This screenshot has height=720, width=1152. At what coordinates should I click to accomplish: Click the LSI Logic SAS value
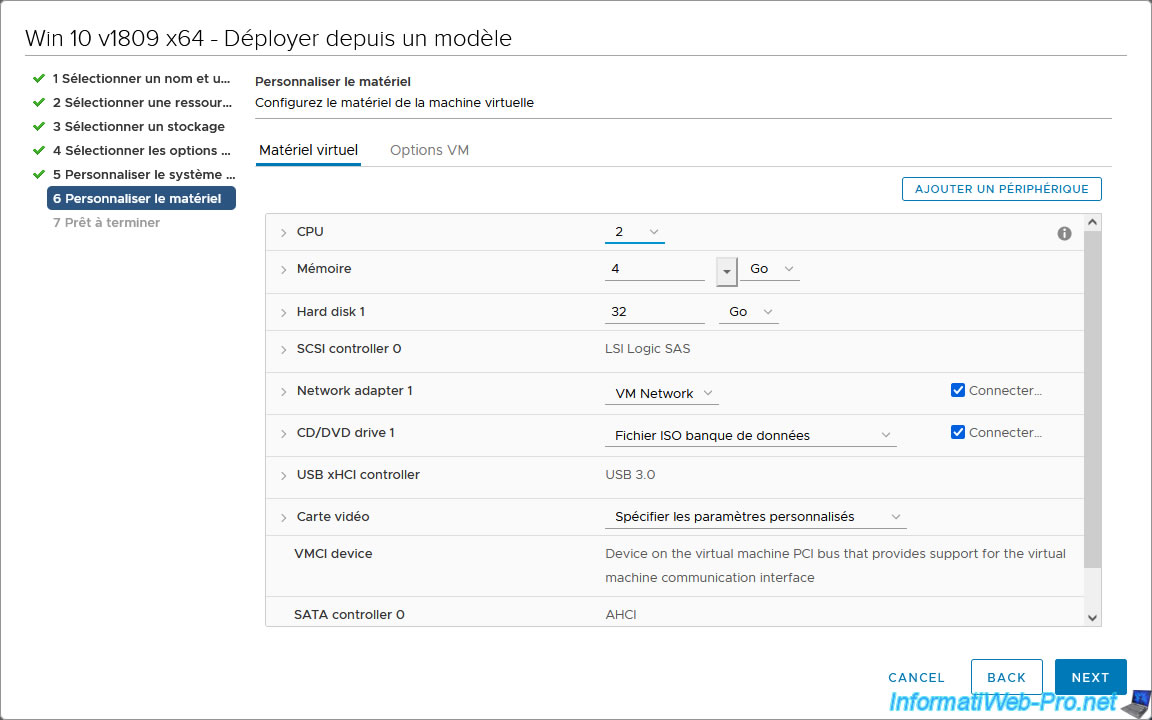click(647, 349)
